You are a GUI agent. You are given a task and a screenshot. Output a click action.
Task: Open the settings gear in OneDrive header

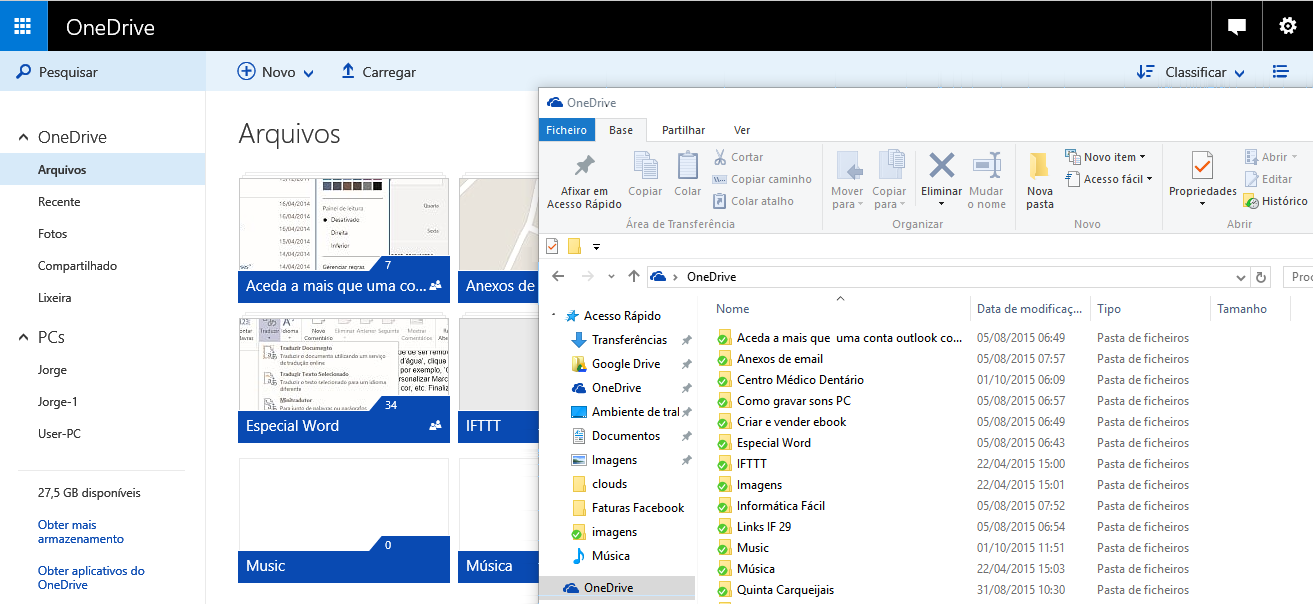[x=1288, y=27]
